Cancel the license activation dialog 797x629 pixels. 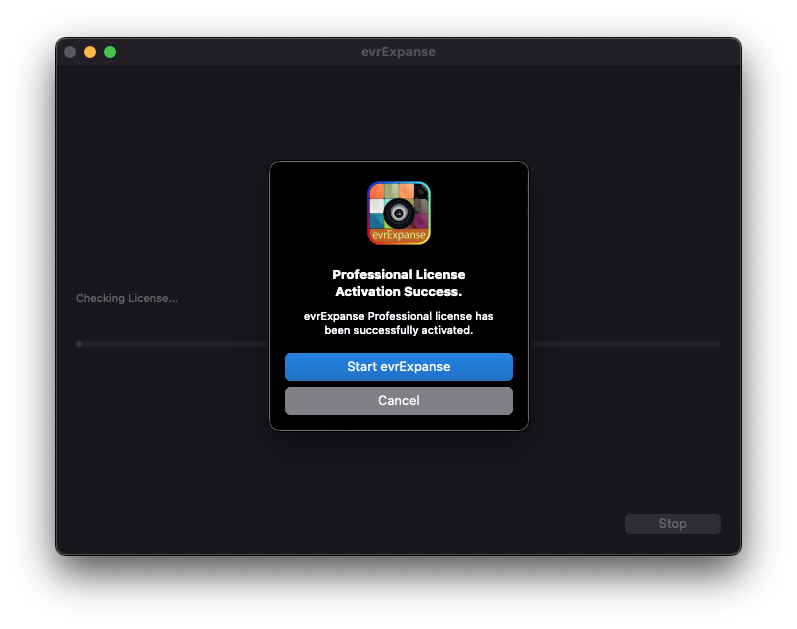tap(398, 401)
